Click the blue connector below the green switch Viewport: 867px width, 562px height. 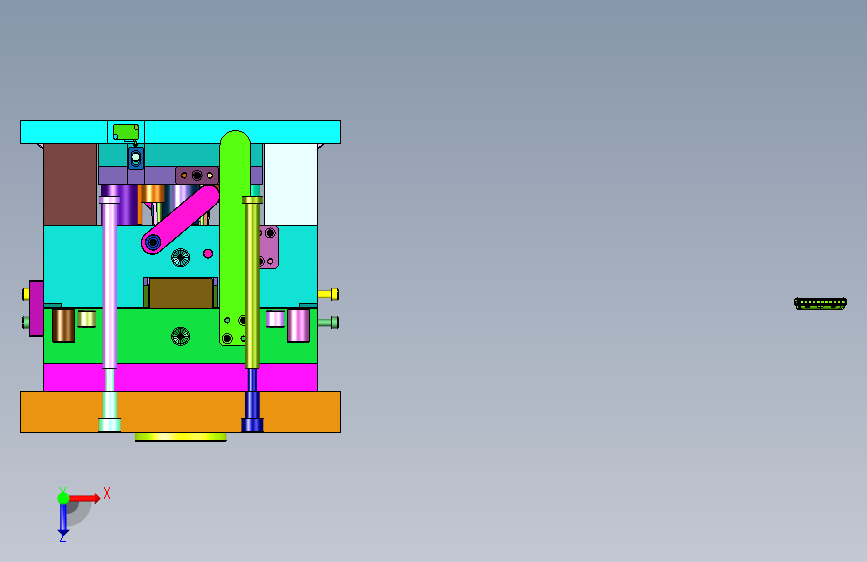coord(135,158)
